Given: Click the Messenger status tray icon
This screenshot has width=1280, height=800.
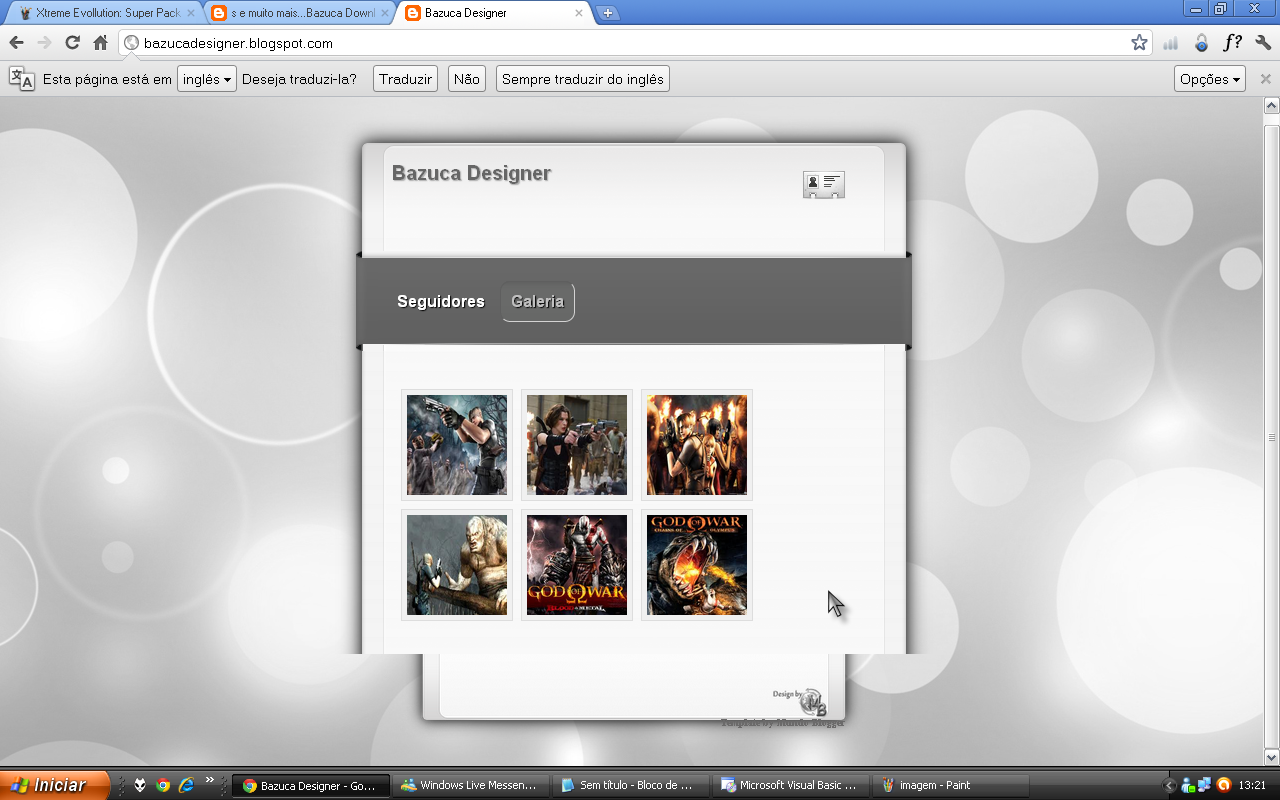Looking at the screenshot, I should 1188,785.
